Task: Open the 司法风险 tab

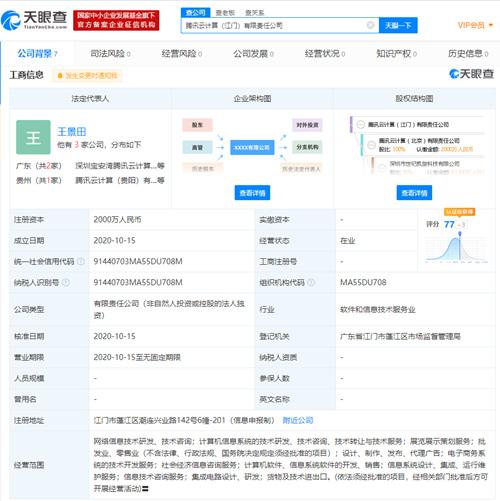Action: click(x=110, y=53)
